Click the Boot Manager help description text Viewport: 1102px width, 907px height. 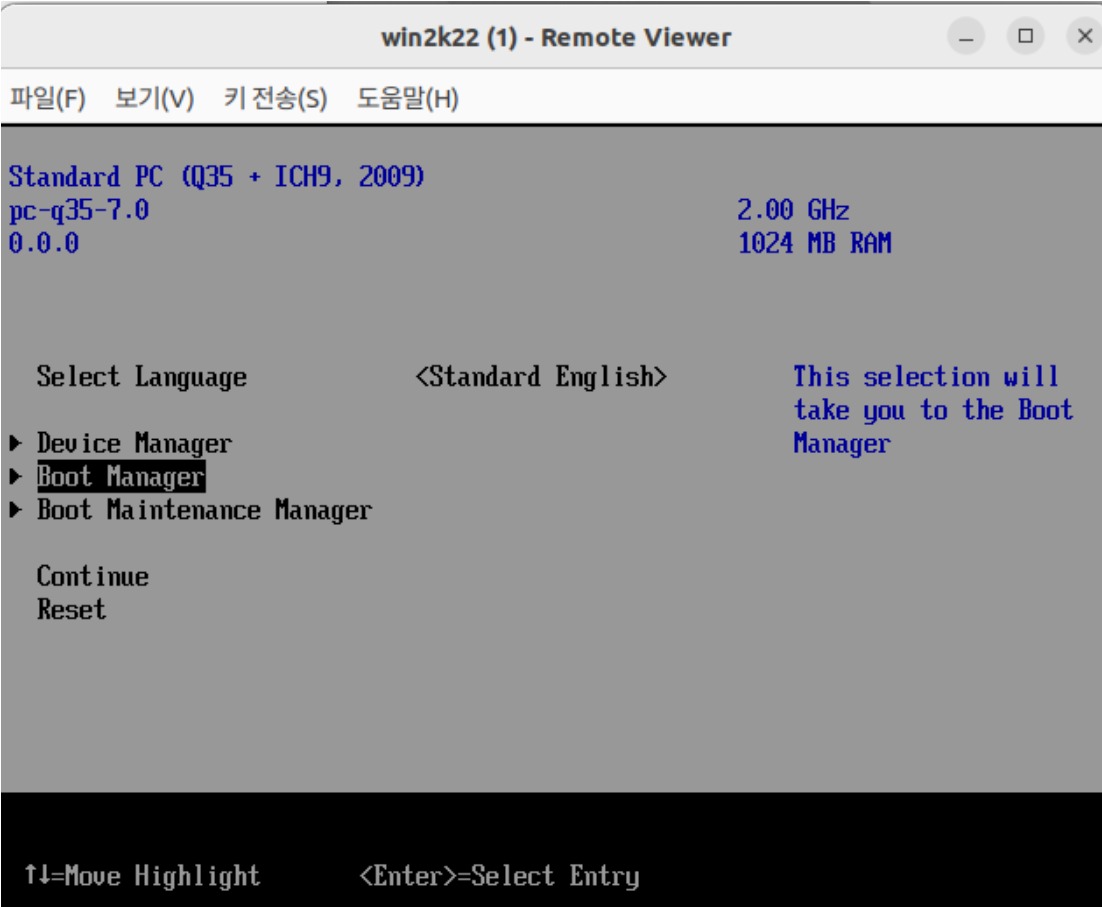pos(933,410)
